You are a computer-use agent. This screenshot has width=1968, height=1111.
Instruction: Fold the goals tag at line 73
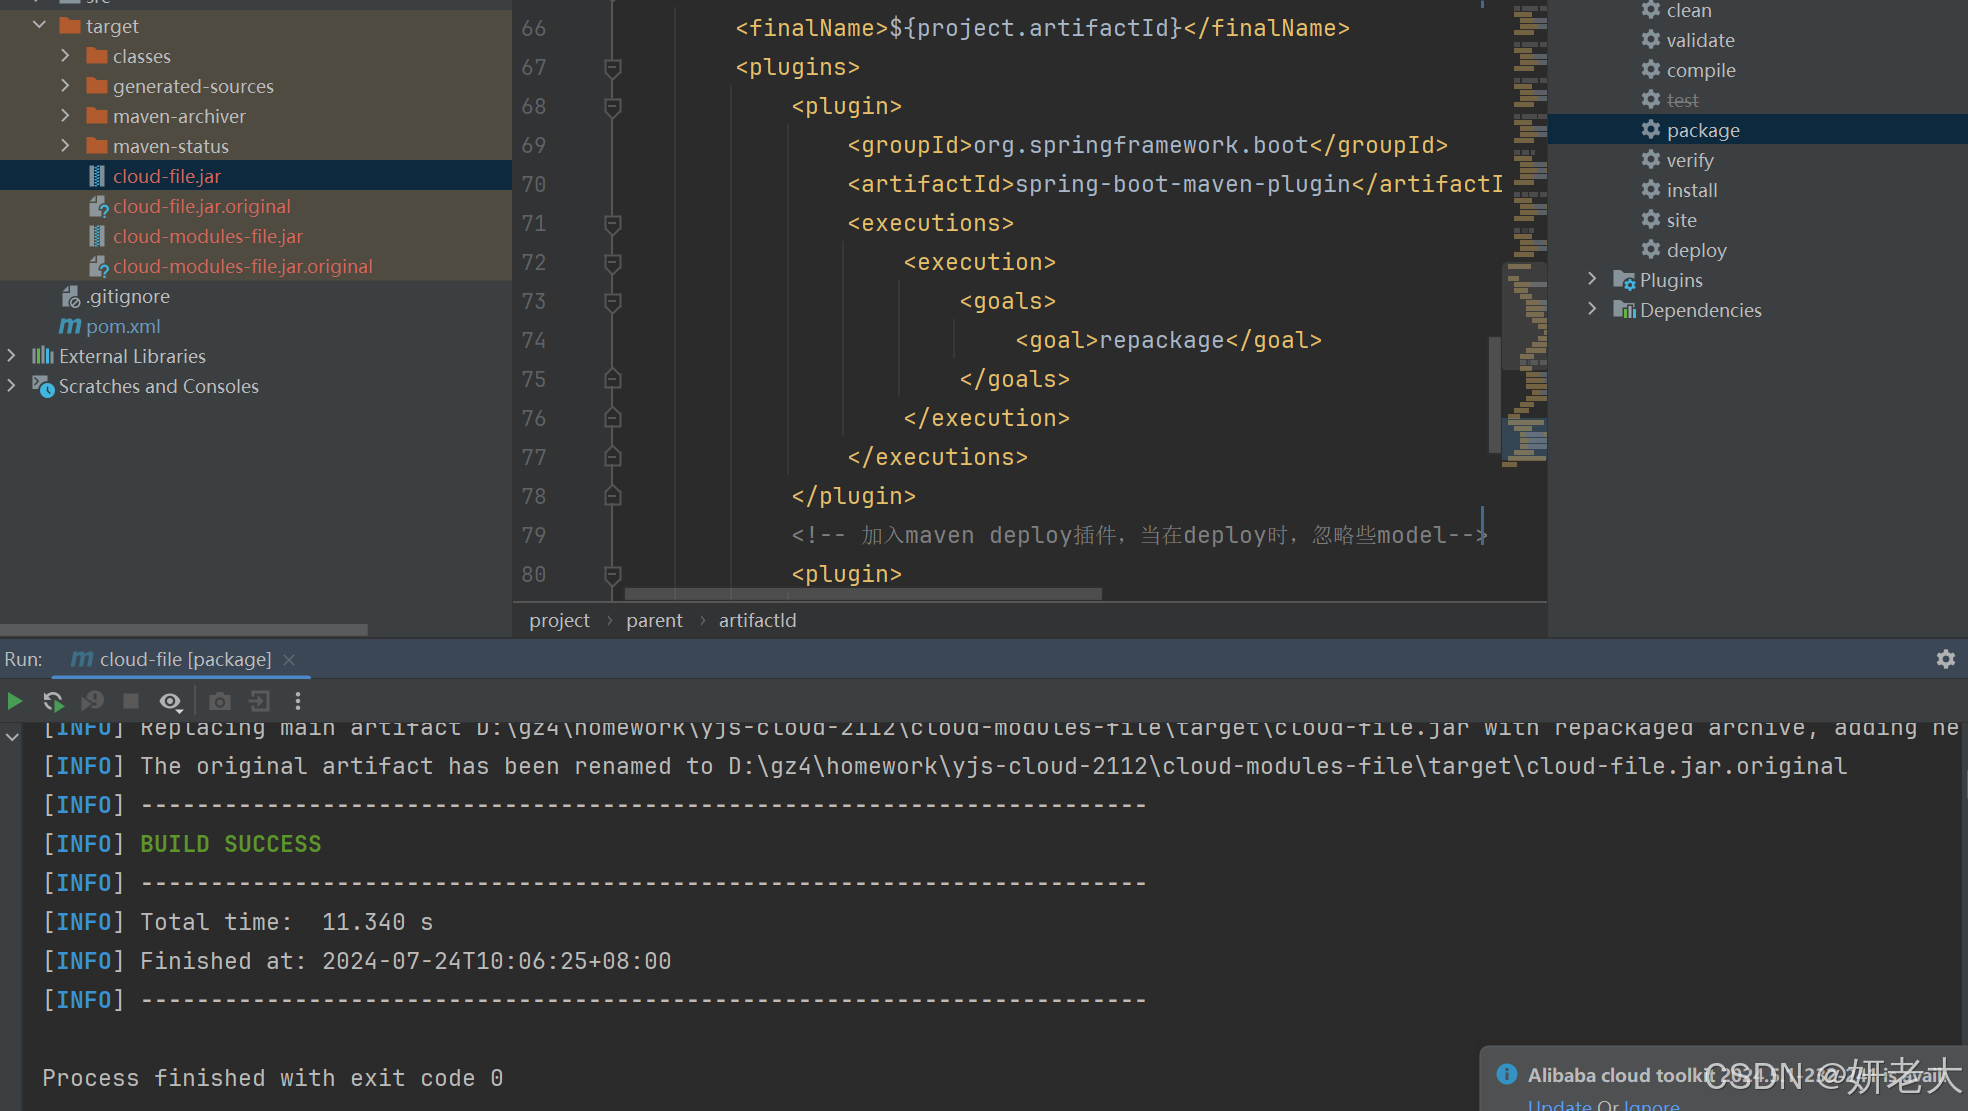(613, 301)
